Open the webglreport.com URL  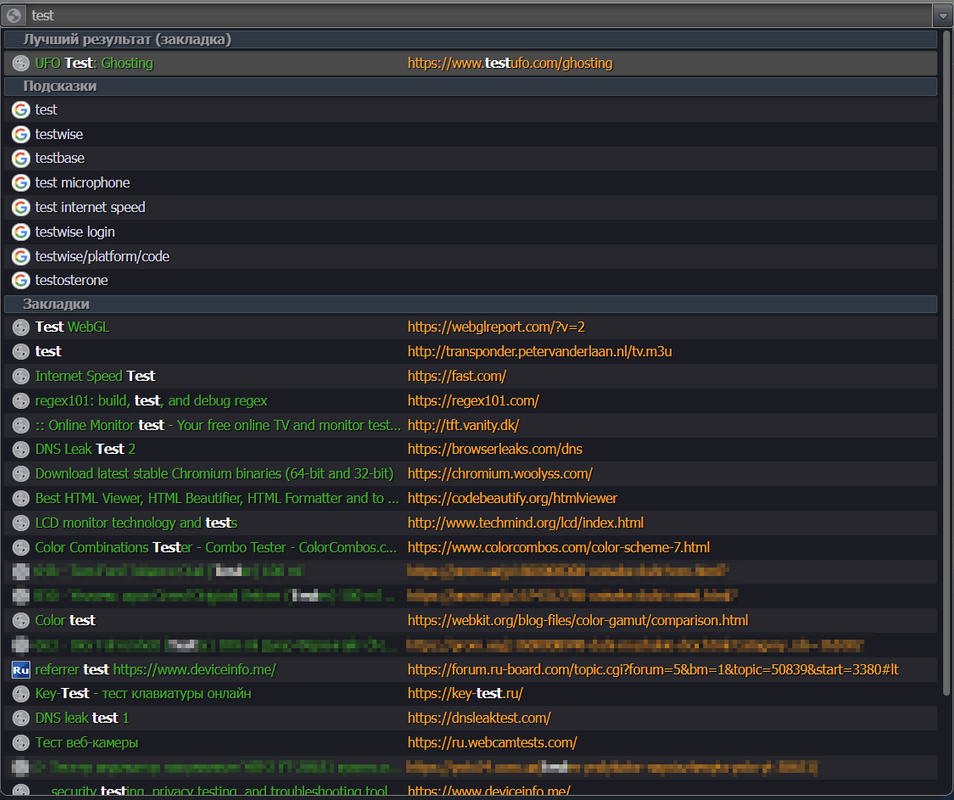[x=496, y=327]
